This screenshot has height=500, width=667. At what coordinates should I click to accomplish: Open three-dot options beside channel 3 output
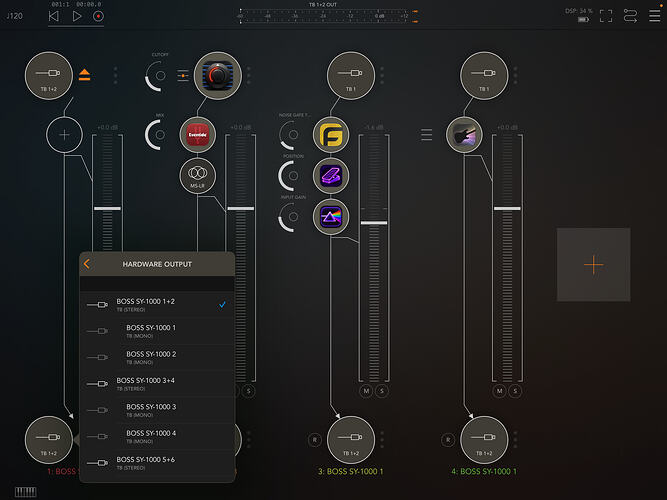(x=382, y=440)
